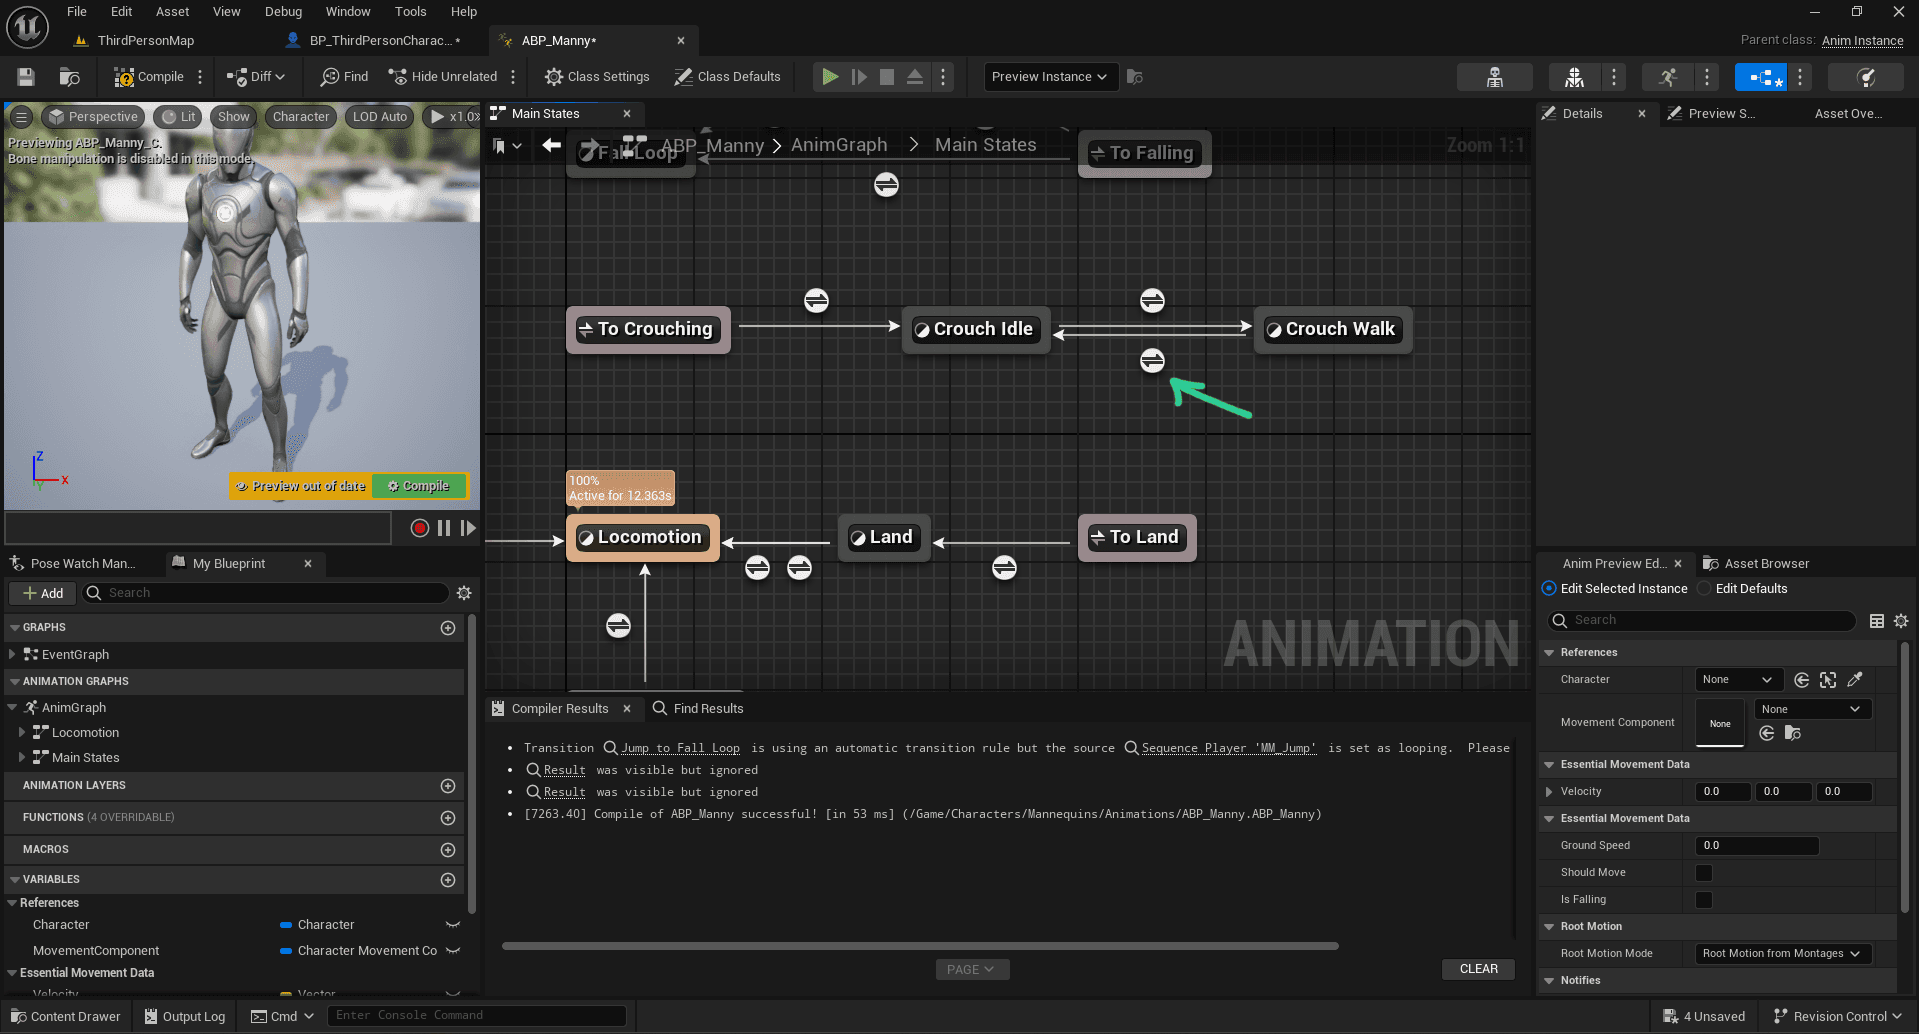The height and width of the screenshot is (1034, 1919).
Task: Select the Edit Selected Instance radio button
Action: coord(1549,589)
